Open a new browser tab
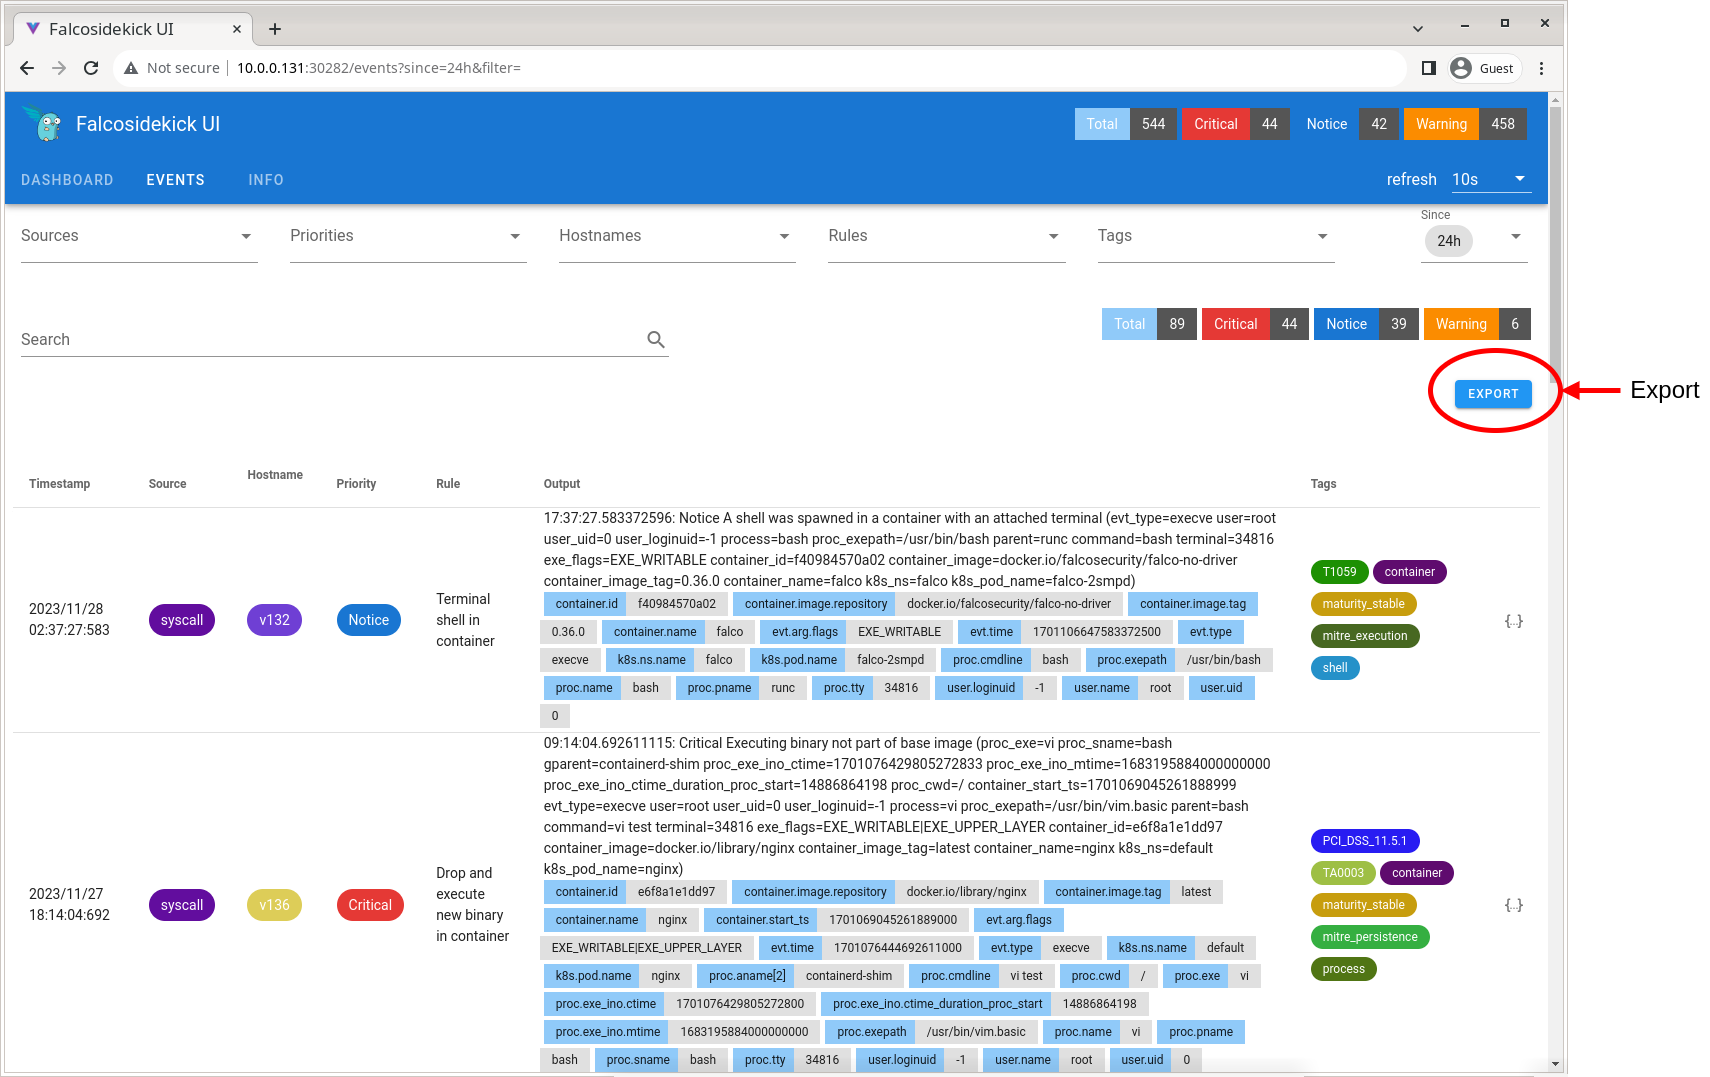1710x1077 pixels. pos(275,29)
